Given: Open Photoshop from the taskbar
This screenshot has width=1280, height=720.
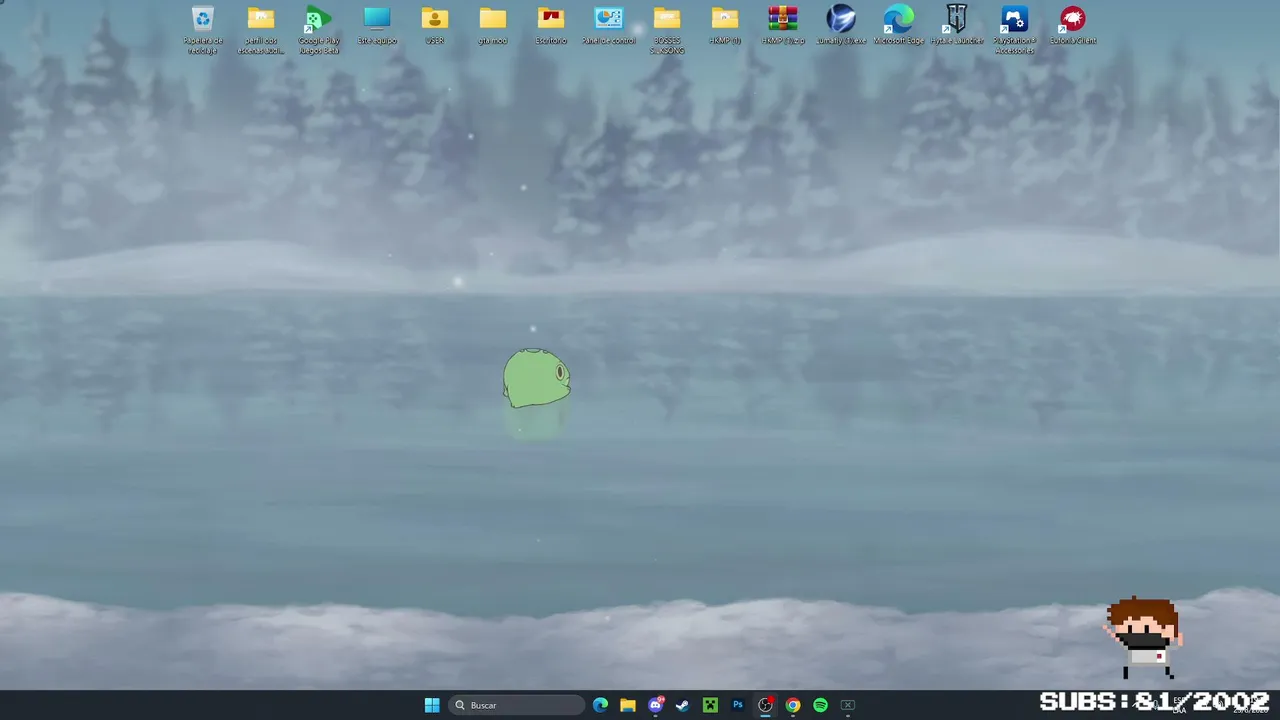Looking at the screenshot, I should pyautogui.click(x=738, y=705).
